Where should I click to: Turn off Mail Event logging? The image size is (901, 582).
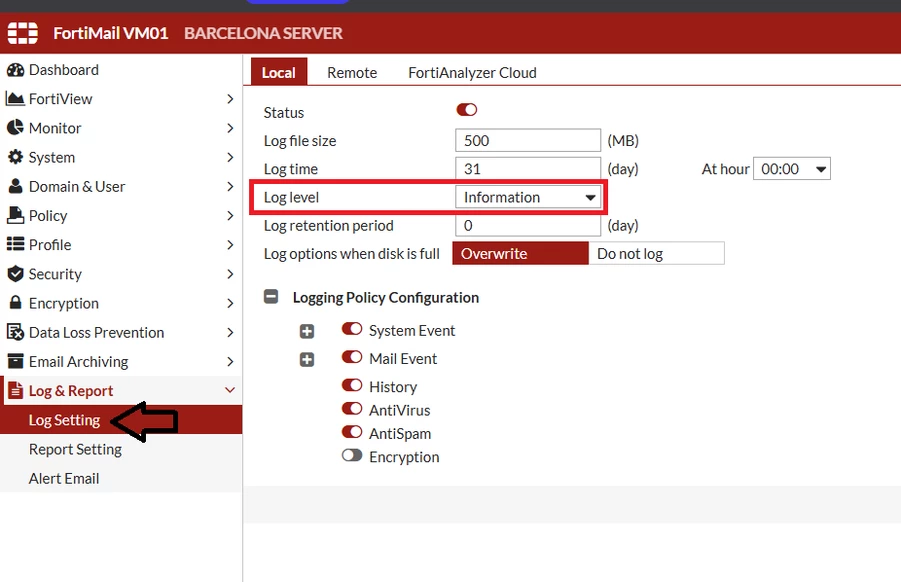tap(352, 357)
